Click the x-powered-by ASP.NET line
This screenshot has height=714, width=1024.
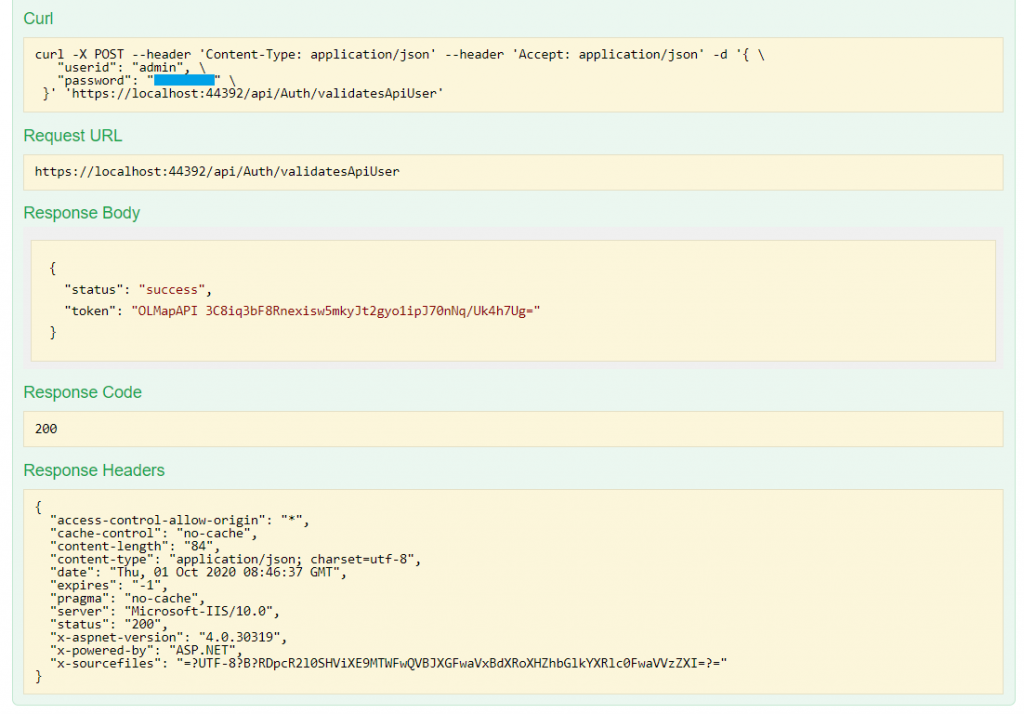click(146, 650)
